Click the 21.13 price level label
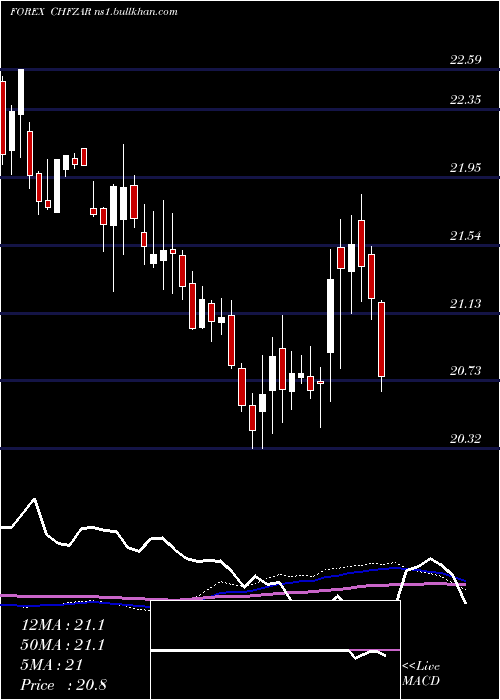500x700 pixels. click(x=466, y=304)
